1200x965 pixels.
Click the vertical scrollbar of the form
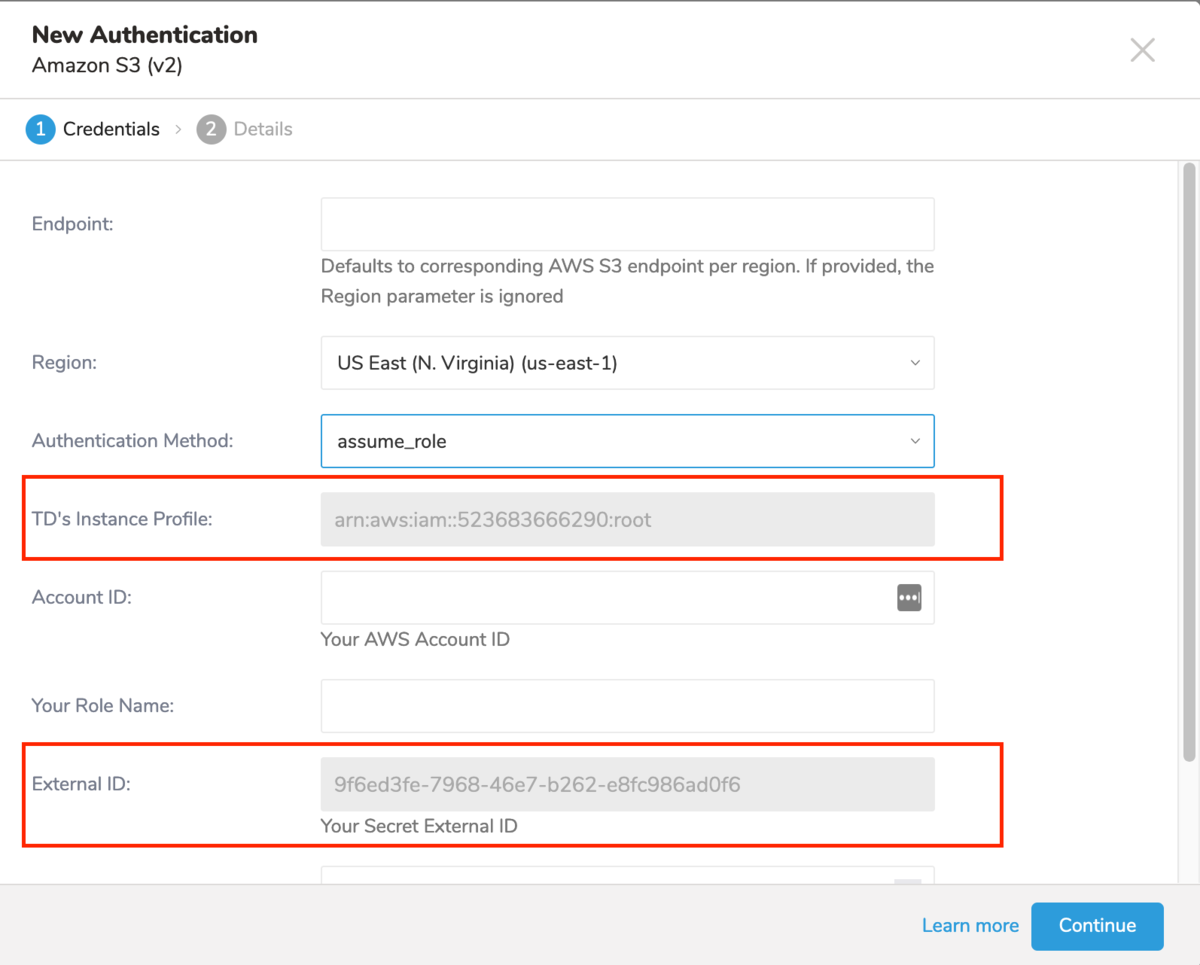coord(1188,460)
